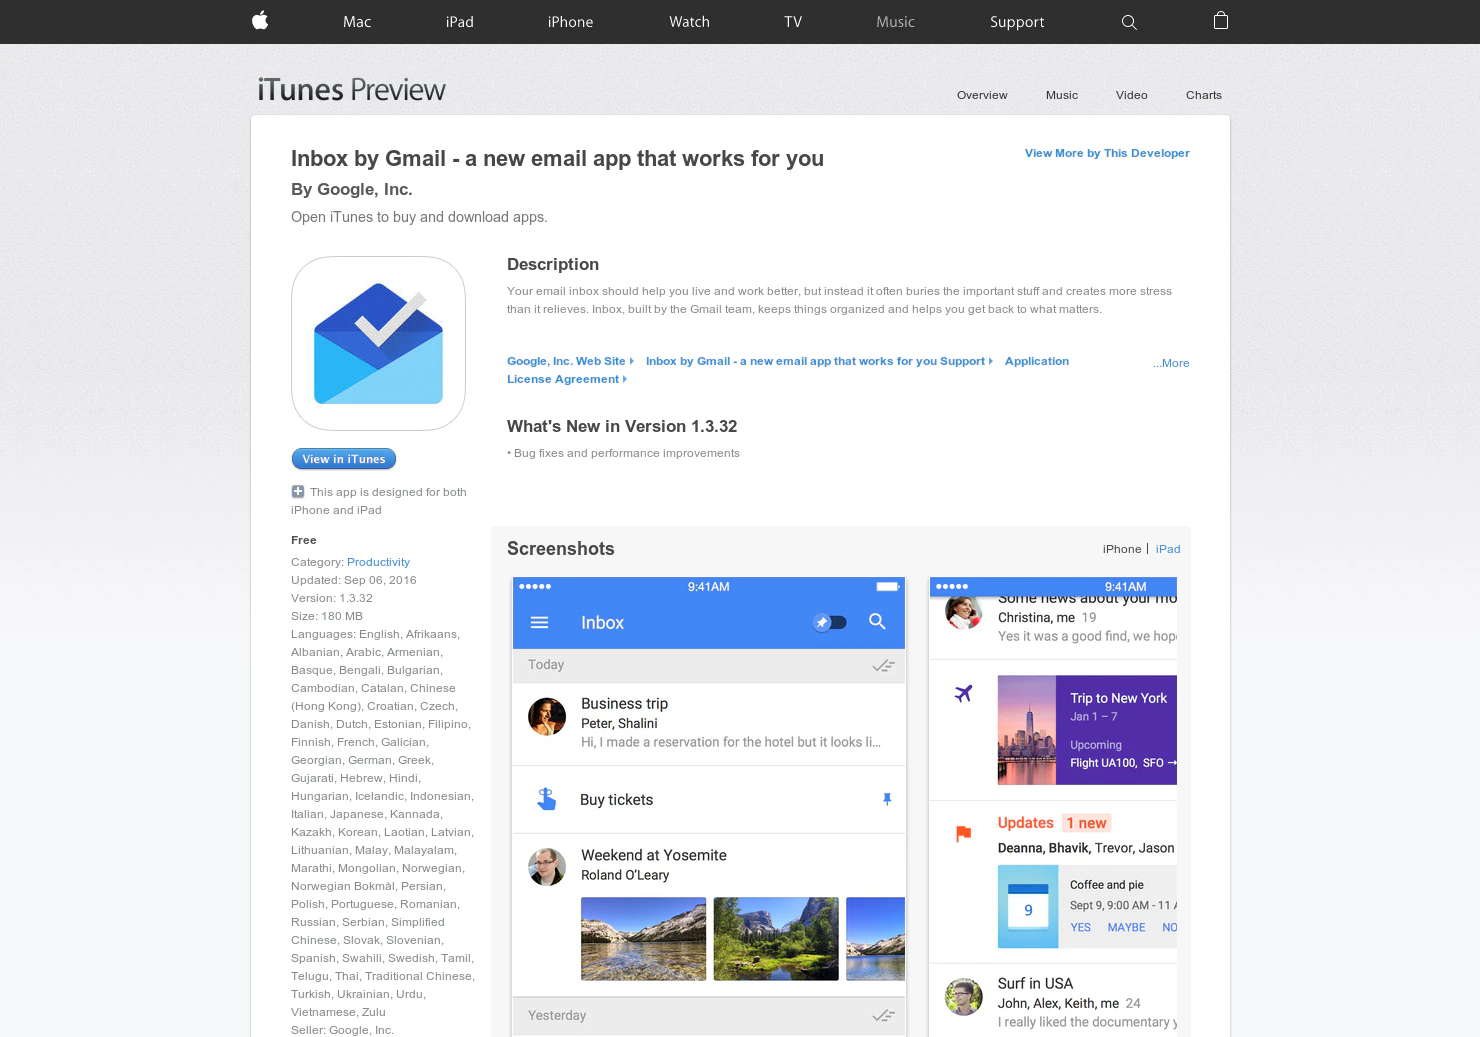Click the 'Size: 180 MB' info line
1480x1037 pixels.
point(327,616)
